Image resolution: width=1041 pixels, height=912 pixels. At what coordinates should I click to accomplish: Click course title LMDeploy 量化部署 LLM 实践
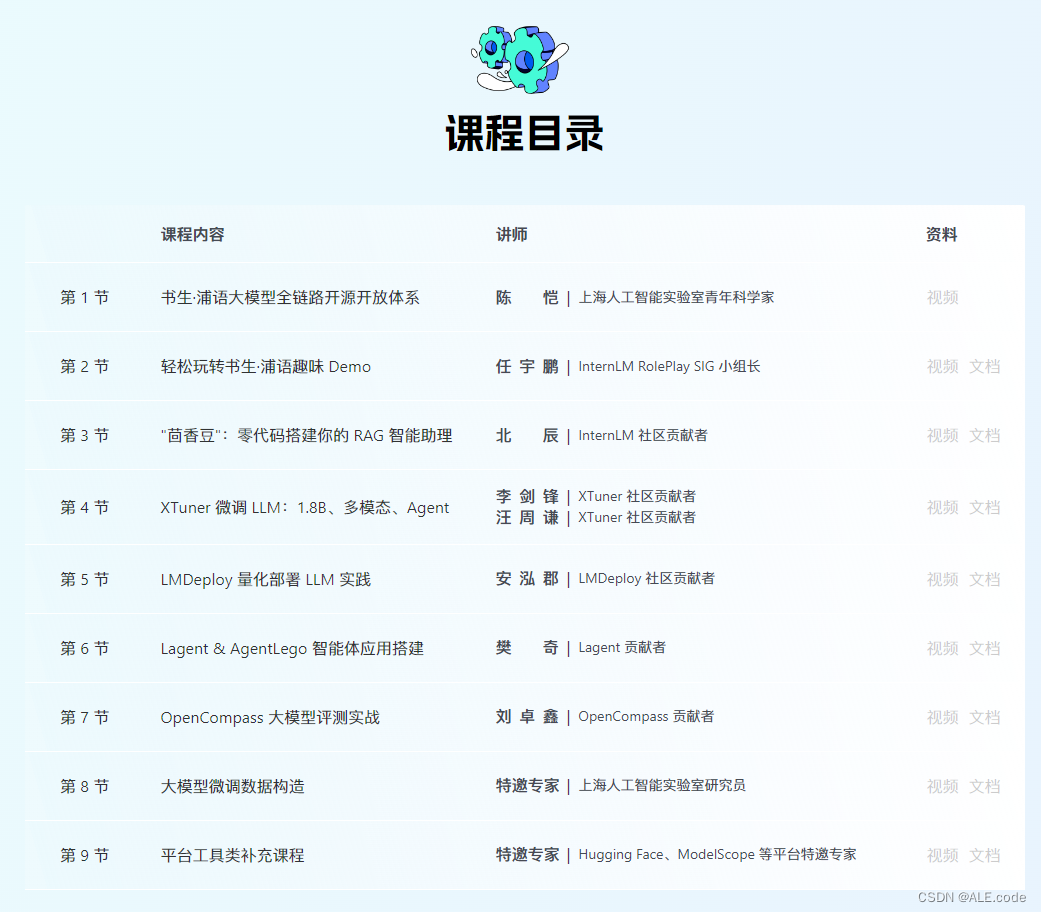click(x=266, y=579)
